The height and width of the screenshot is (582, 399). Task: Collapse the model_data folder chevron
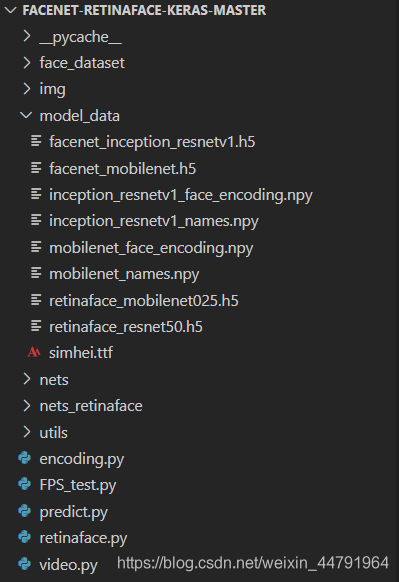(26, 115)
